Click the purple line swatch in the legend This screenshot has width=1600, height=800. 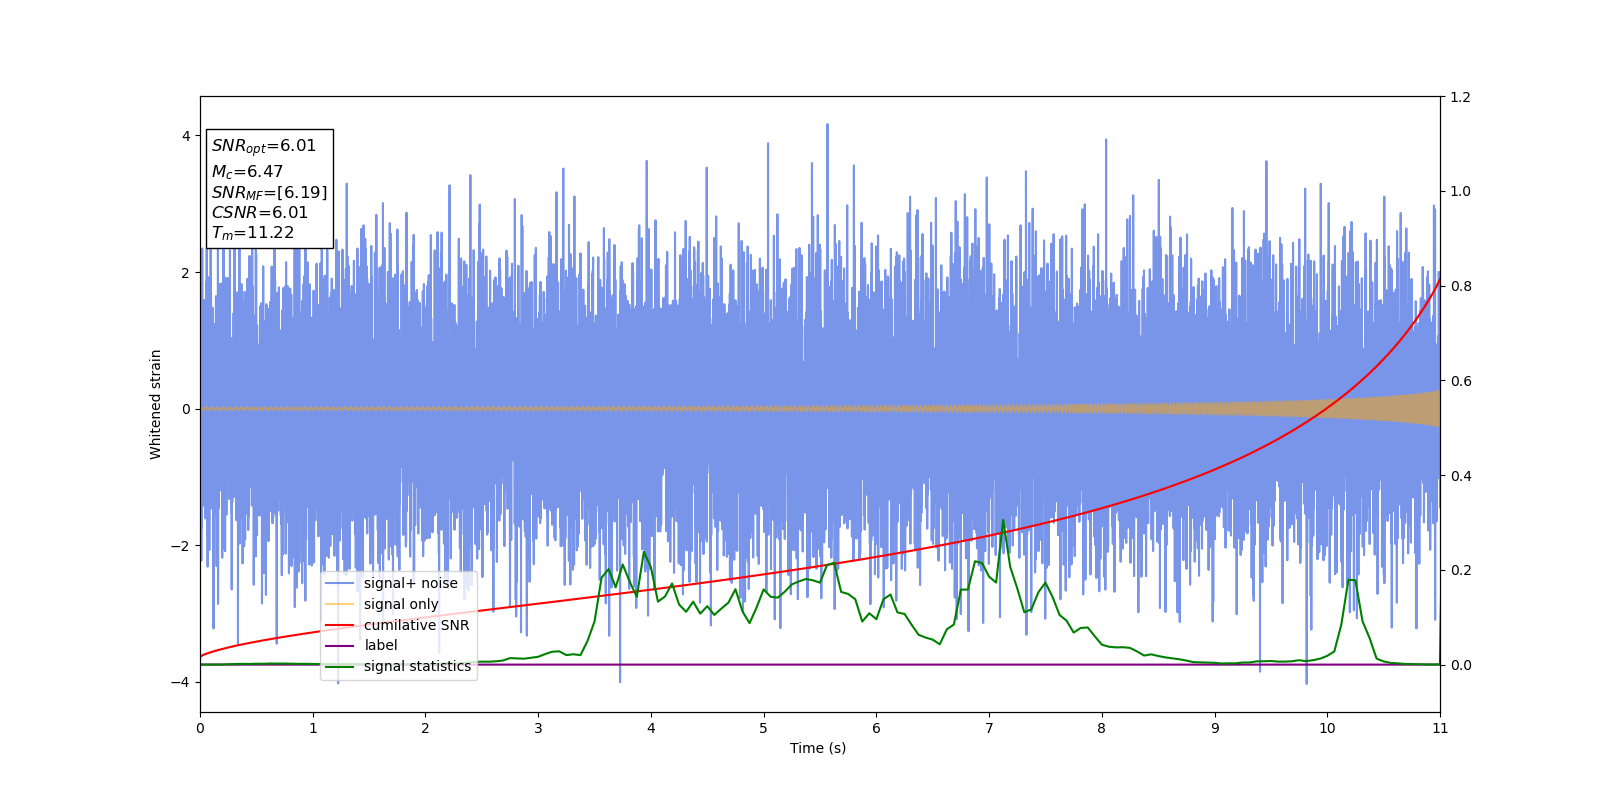340,646
